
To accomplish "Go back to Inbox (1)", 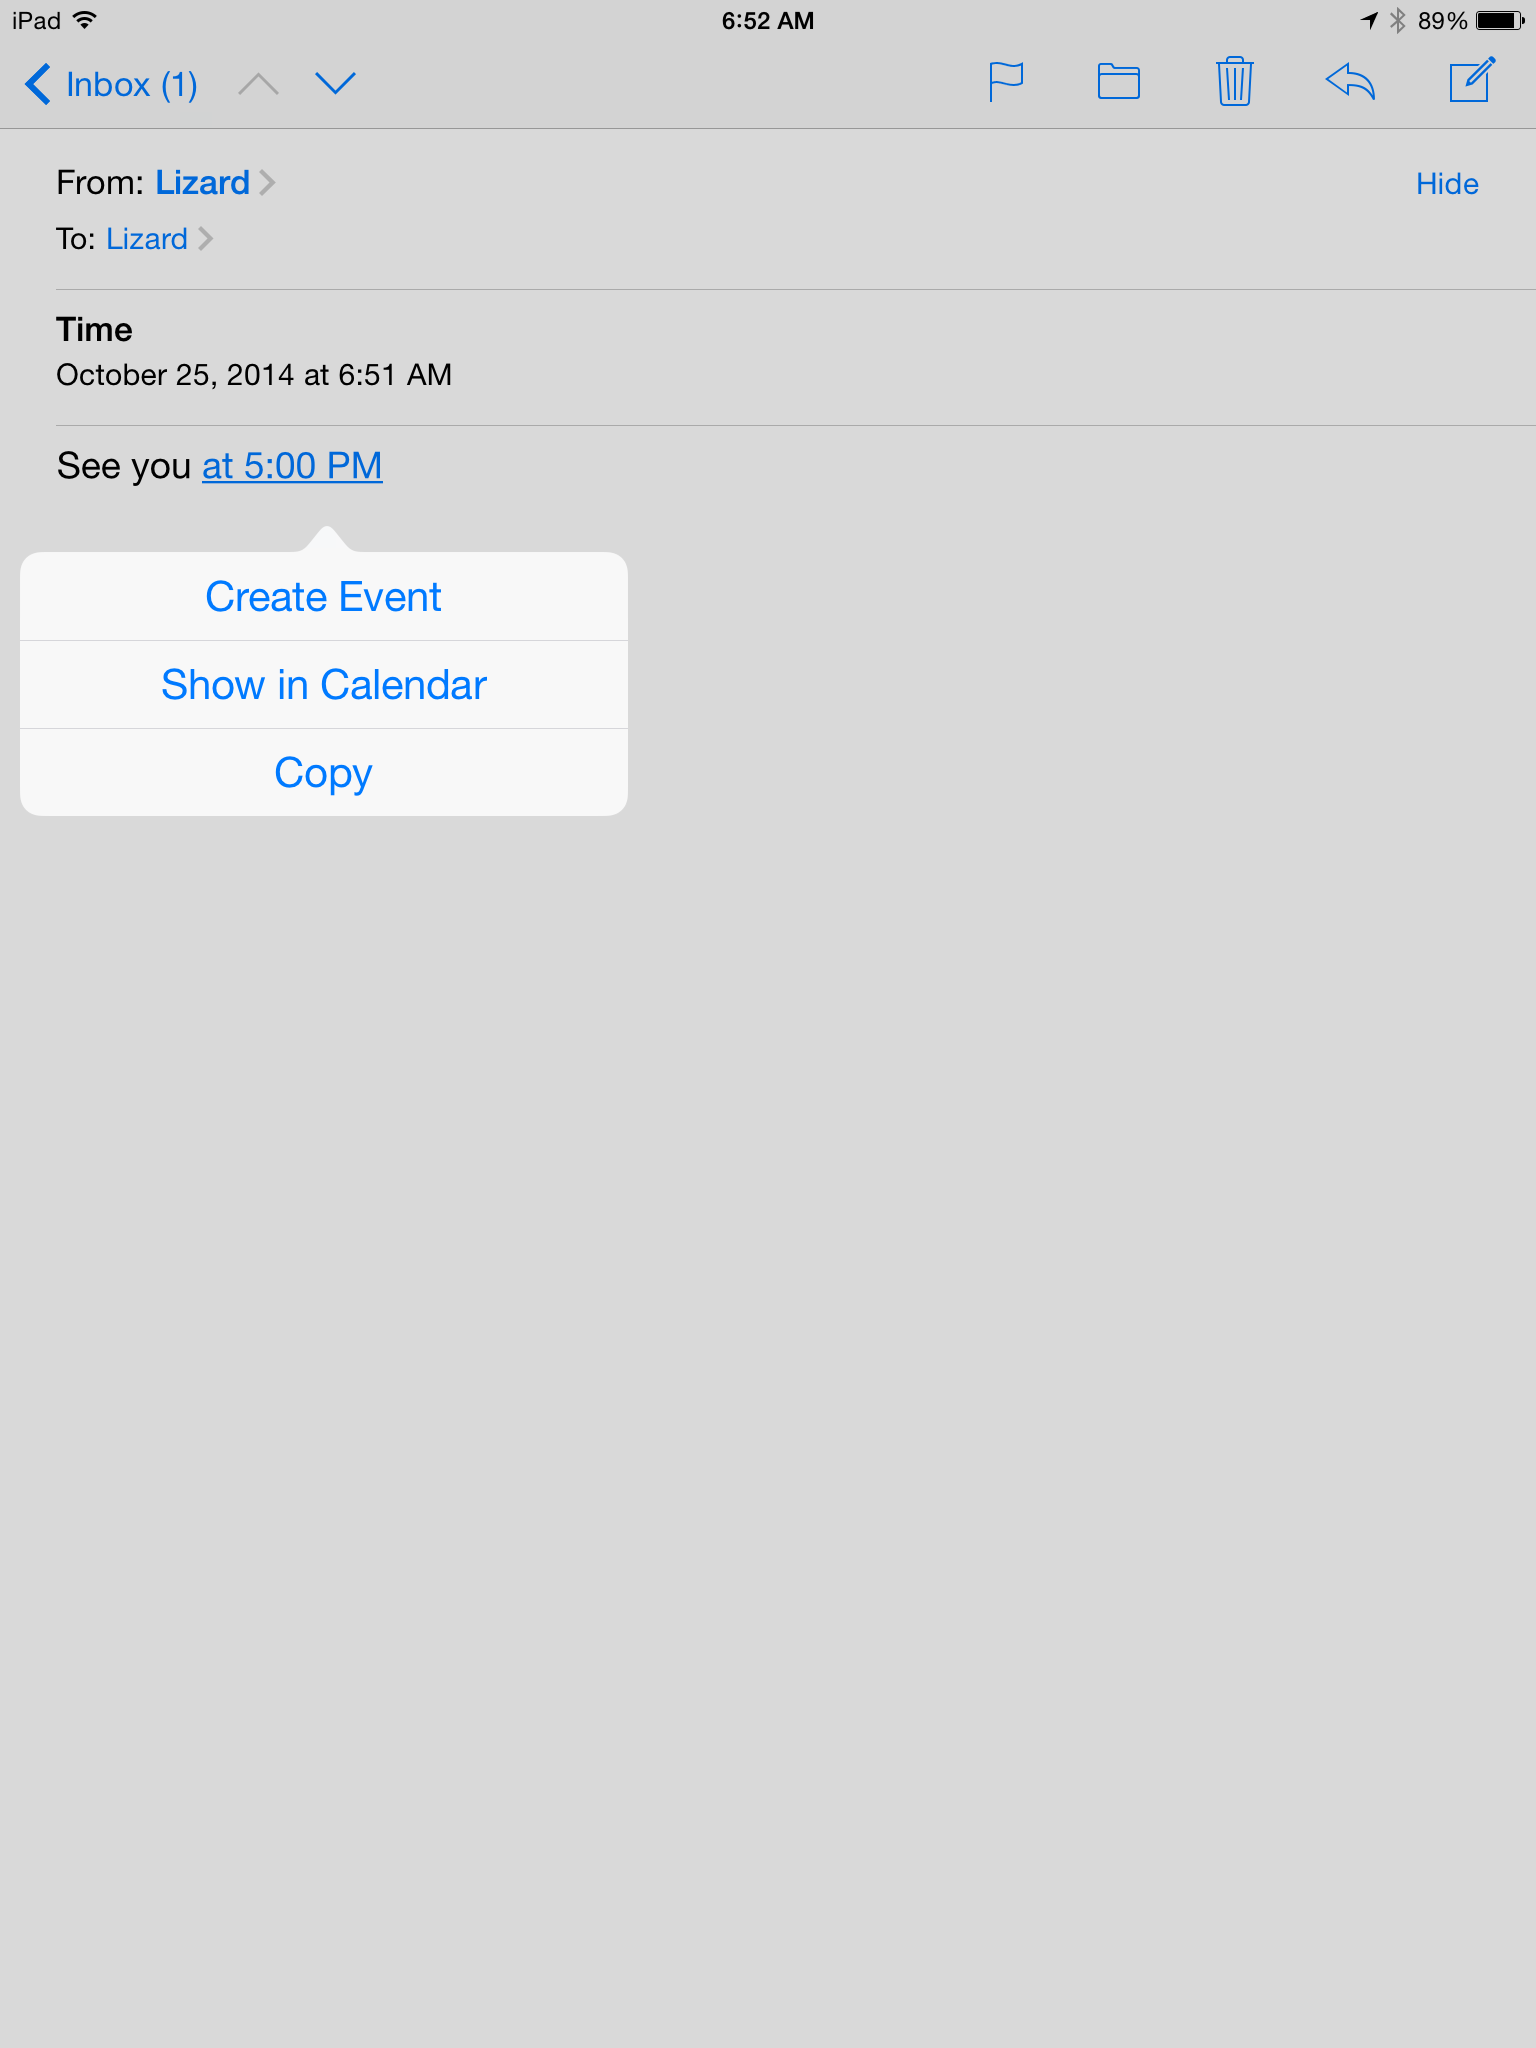I will point(110,84).
